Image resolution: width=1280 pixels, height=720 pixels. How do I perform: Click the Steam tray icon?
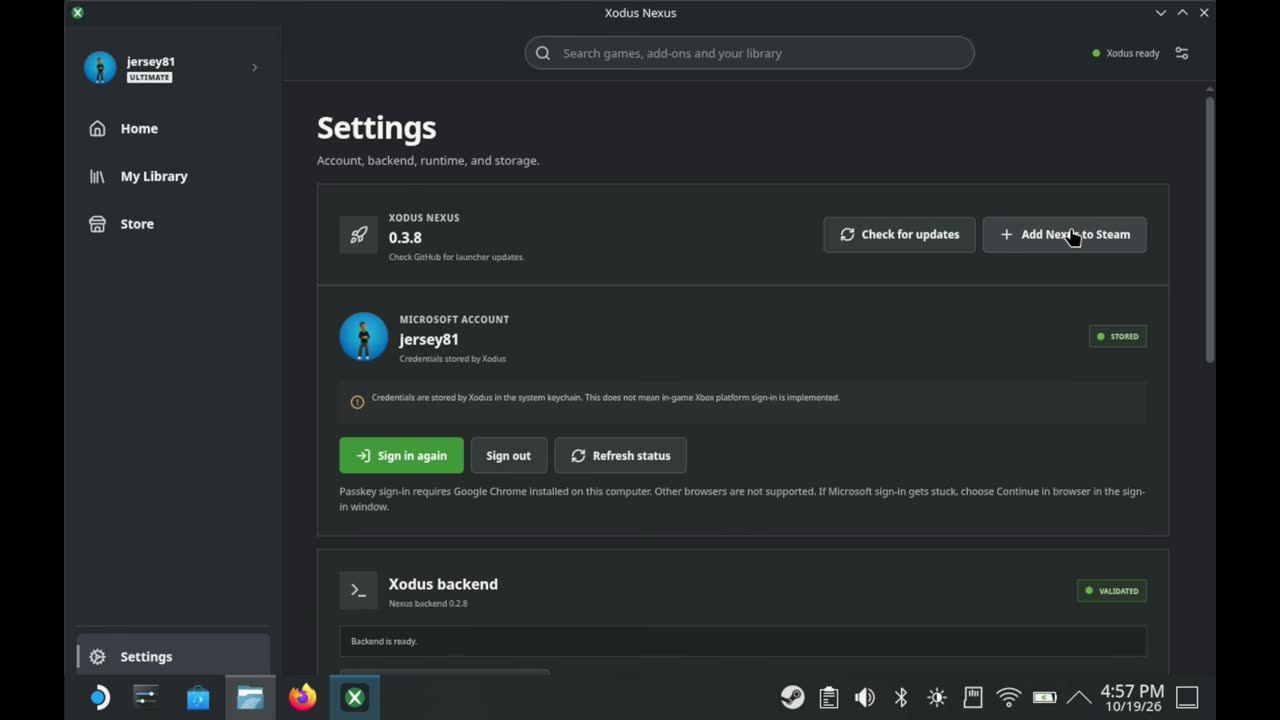pos(792,697)
